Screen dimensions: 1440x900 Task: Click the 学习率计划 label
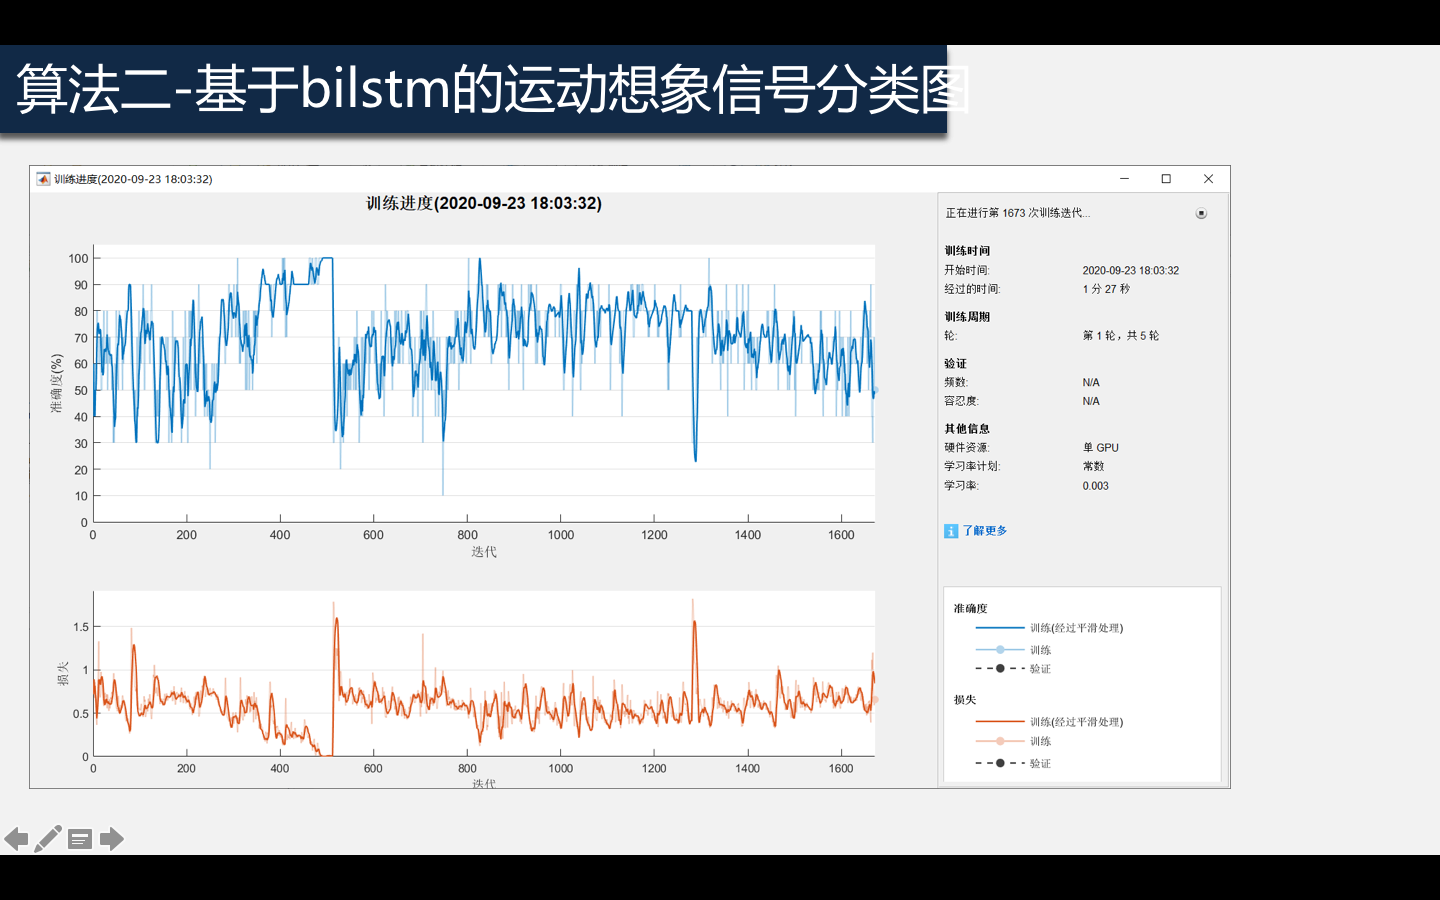pos(972,466)
